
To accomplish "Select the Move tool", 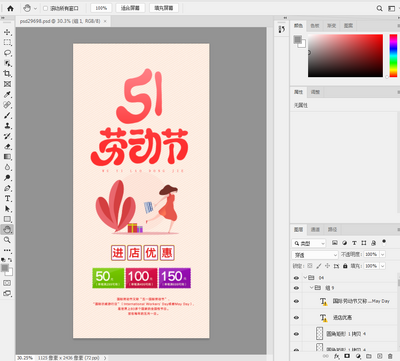I will [7, 32].
